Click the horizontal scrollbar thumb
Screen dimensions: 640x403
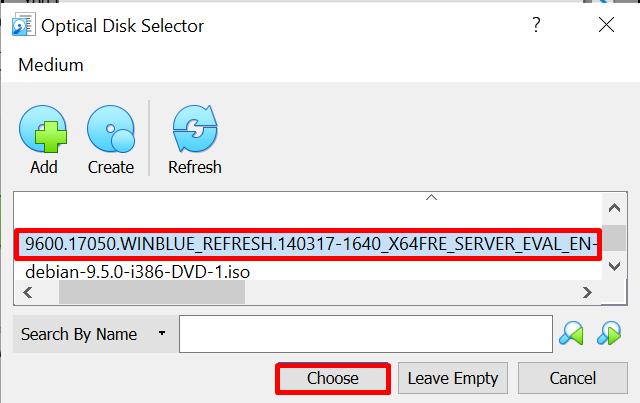[150, 292]
